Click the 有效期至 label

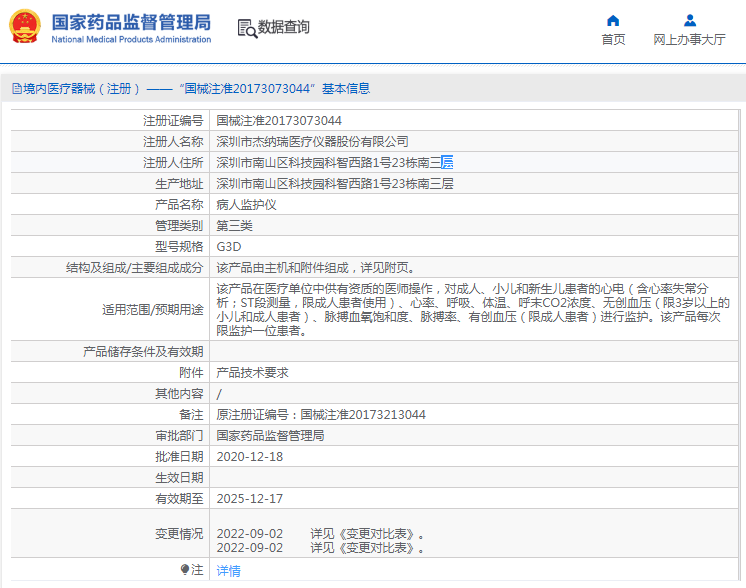(179, 499)
